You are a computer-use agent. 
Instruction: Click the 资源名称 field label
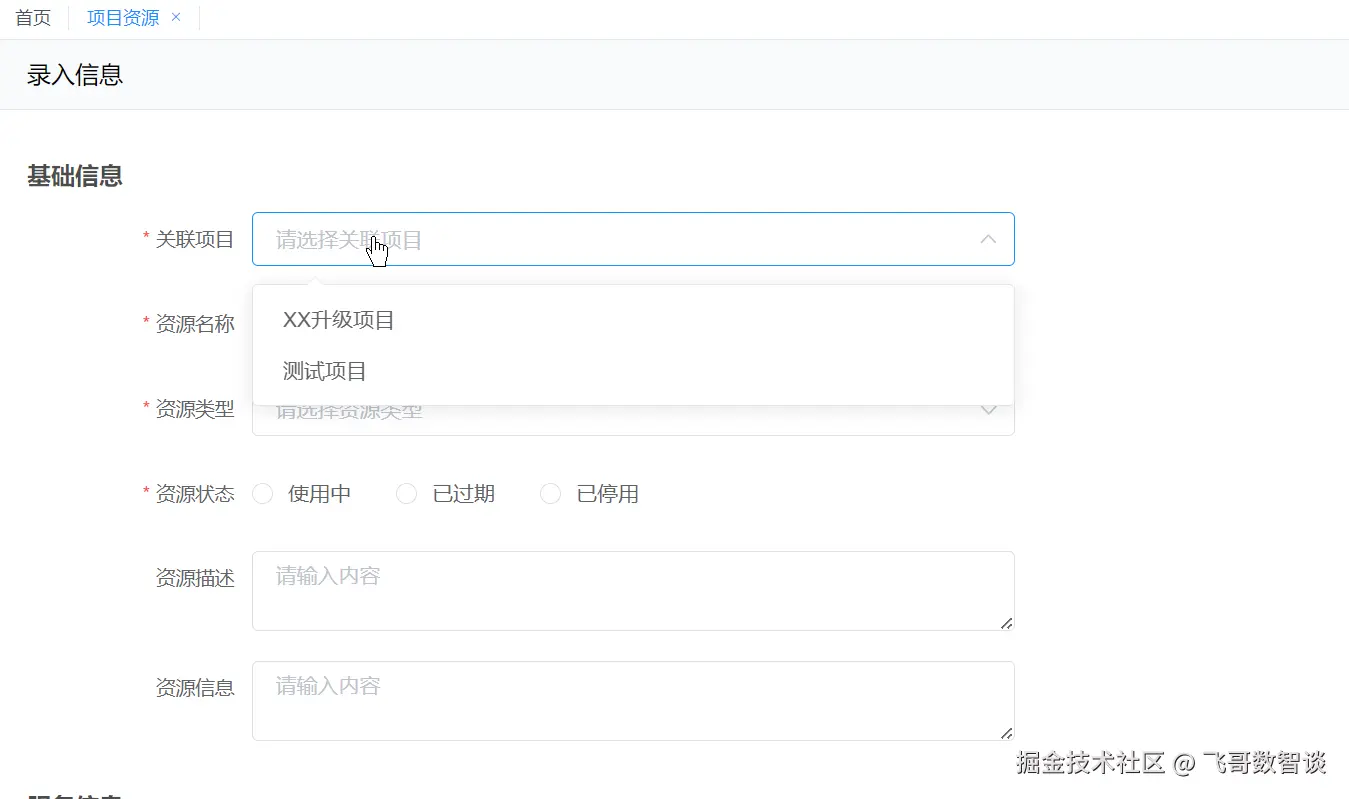coord(195,324)
